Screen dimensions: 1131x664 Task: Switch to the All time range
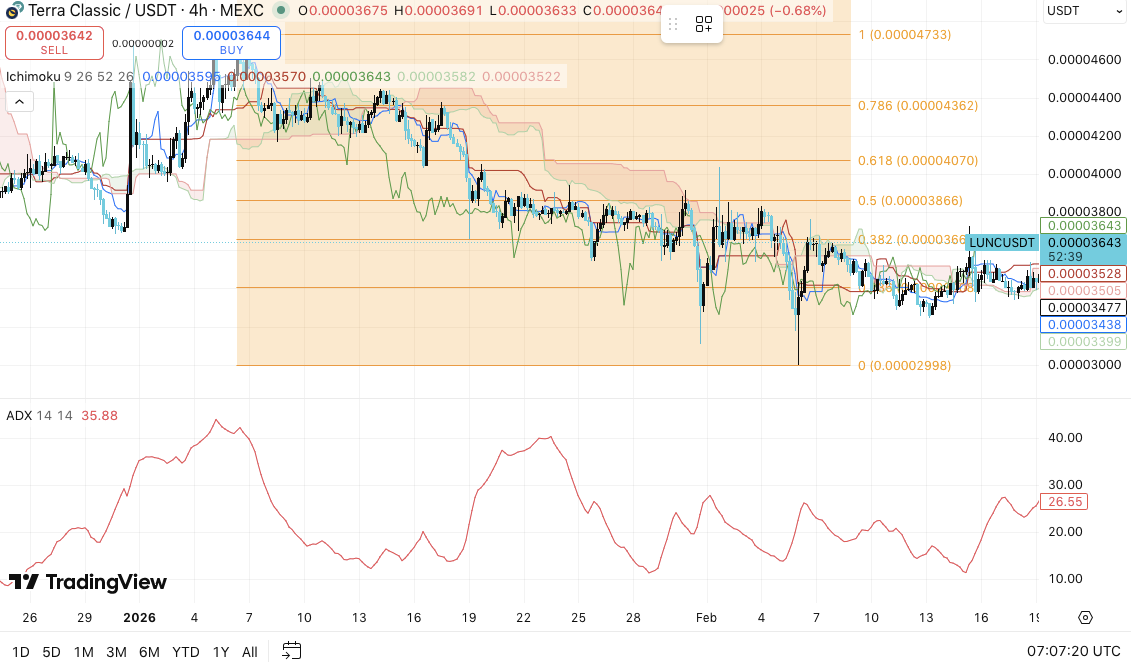250,652
